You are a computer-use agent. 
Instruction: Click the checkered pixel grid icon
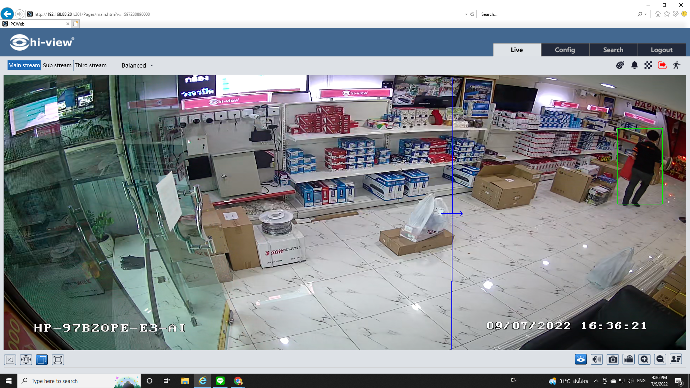pyautogui.click(x=648, y=65)
